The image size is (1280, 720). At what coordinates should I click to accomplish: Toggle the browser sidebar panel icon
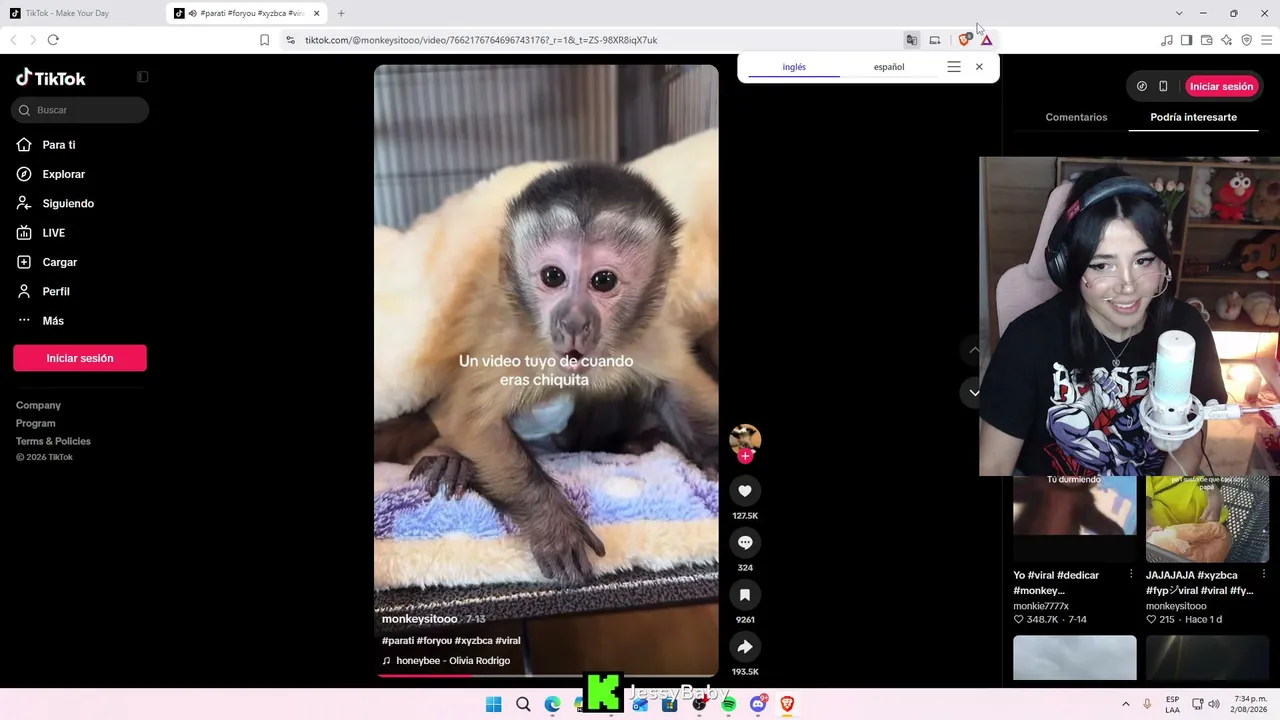(x=1186, y=40)
